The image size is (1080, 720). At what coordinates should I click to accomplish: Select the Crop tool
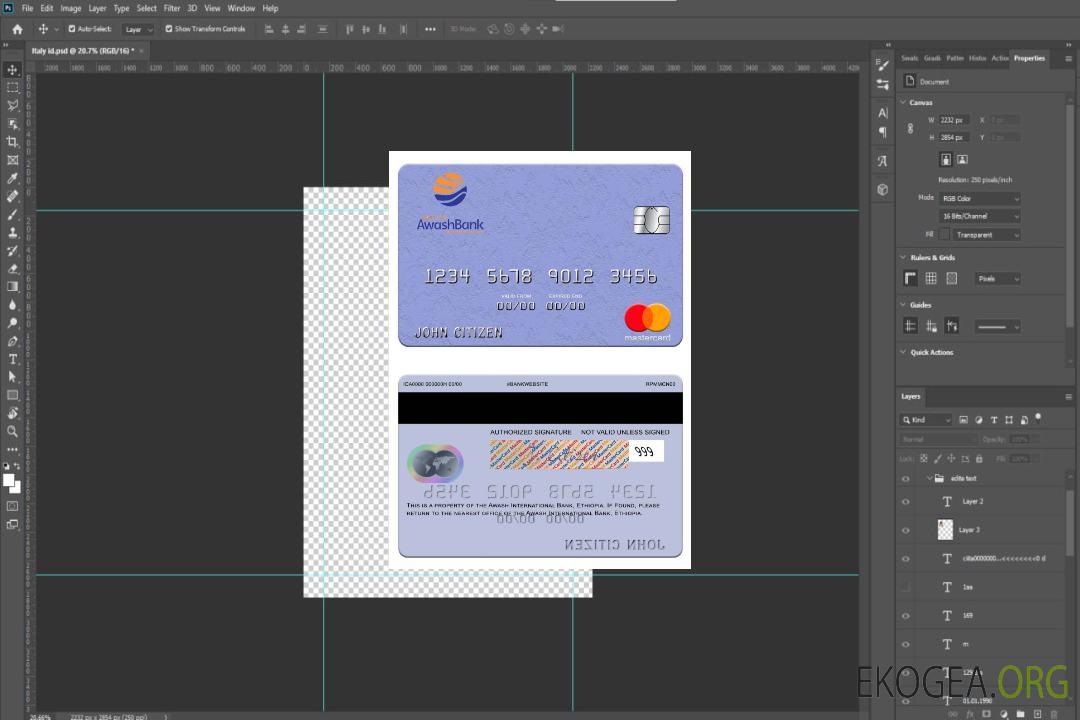13,142
